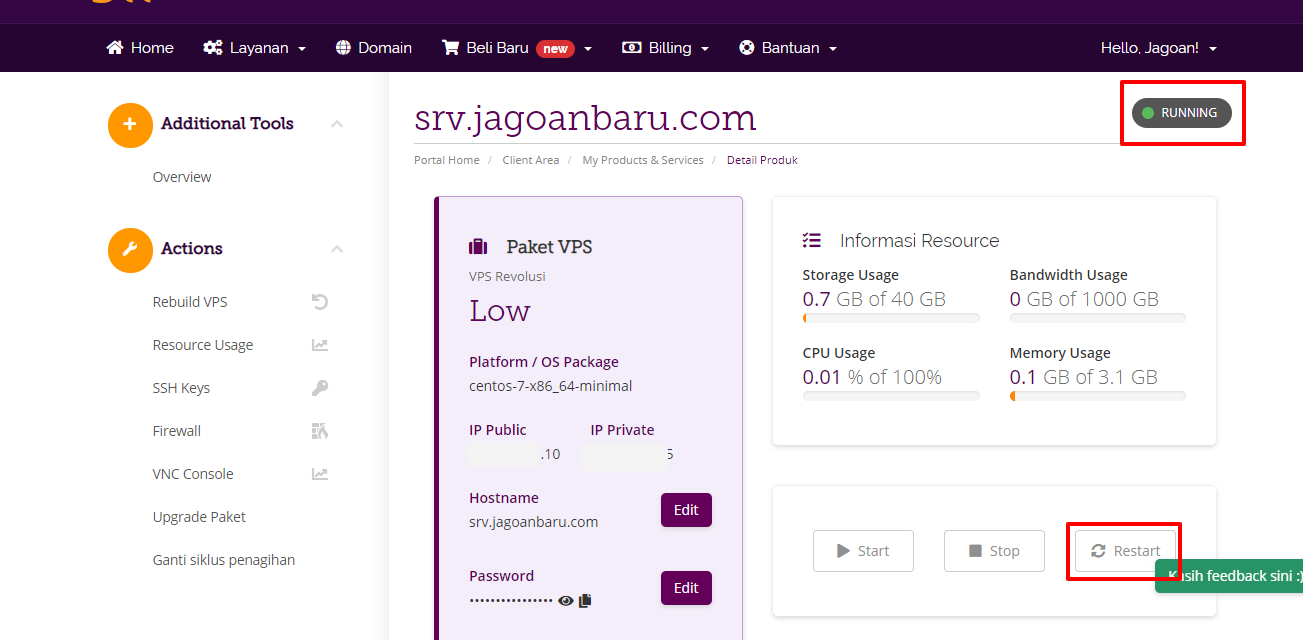Select Rebuild VPS in the sidebar
Image resolution: width=1303 pixels, height=640 pixels.
coord(190,302)
